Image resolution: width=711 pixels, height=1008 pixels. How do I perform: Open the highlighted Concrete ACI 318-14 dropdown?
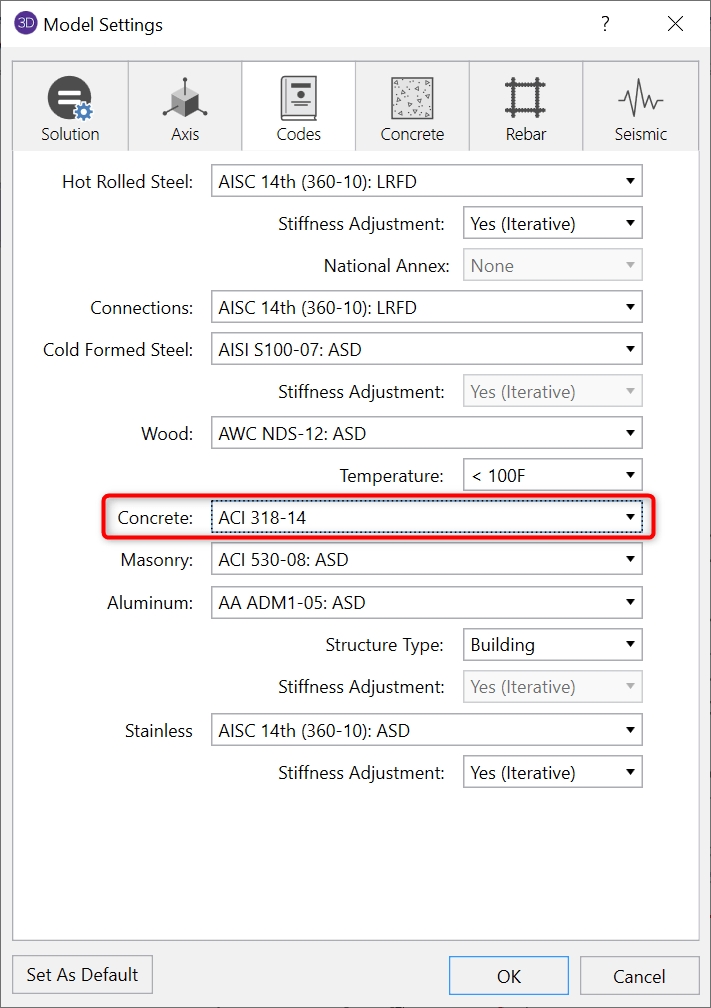click(630, 517)
